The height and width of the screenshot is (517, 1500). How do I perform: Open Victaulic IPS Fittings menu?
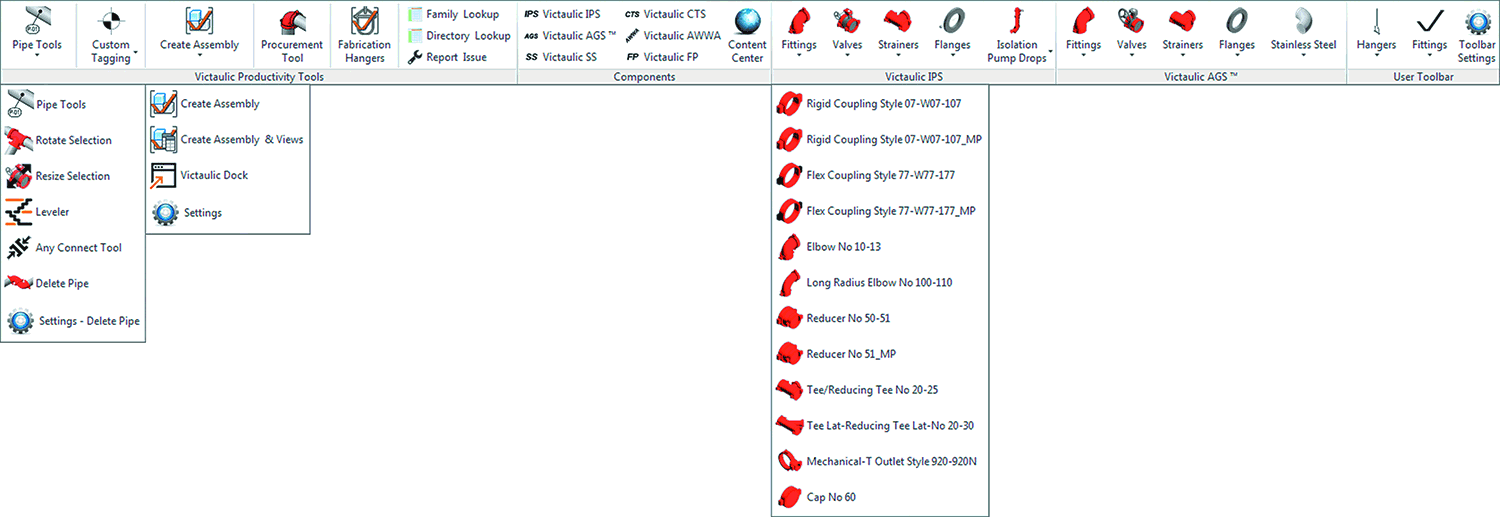[x=798, y=32]
